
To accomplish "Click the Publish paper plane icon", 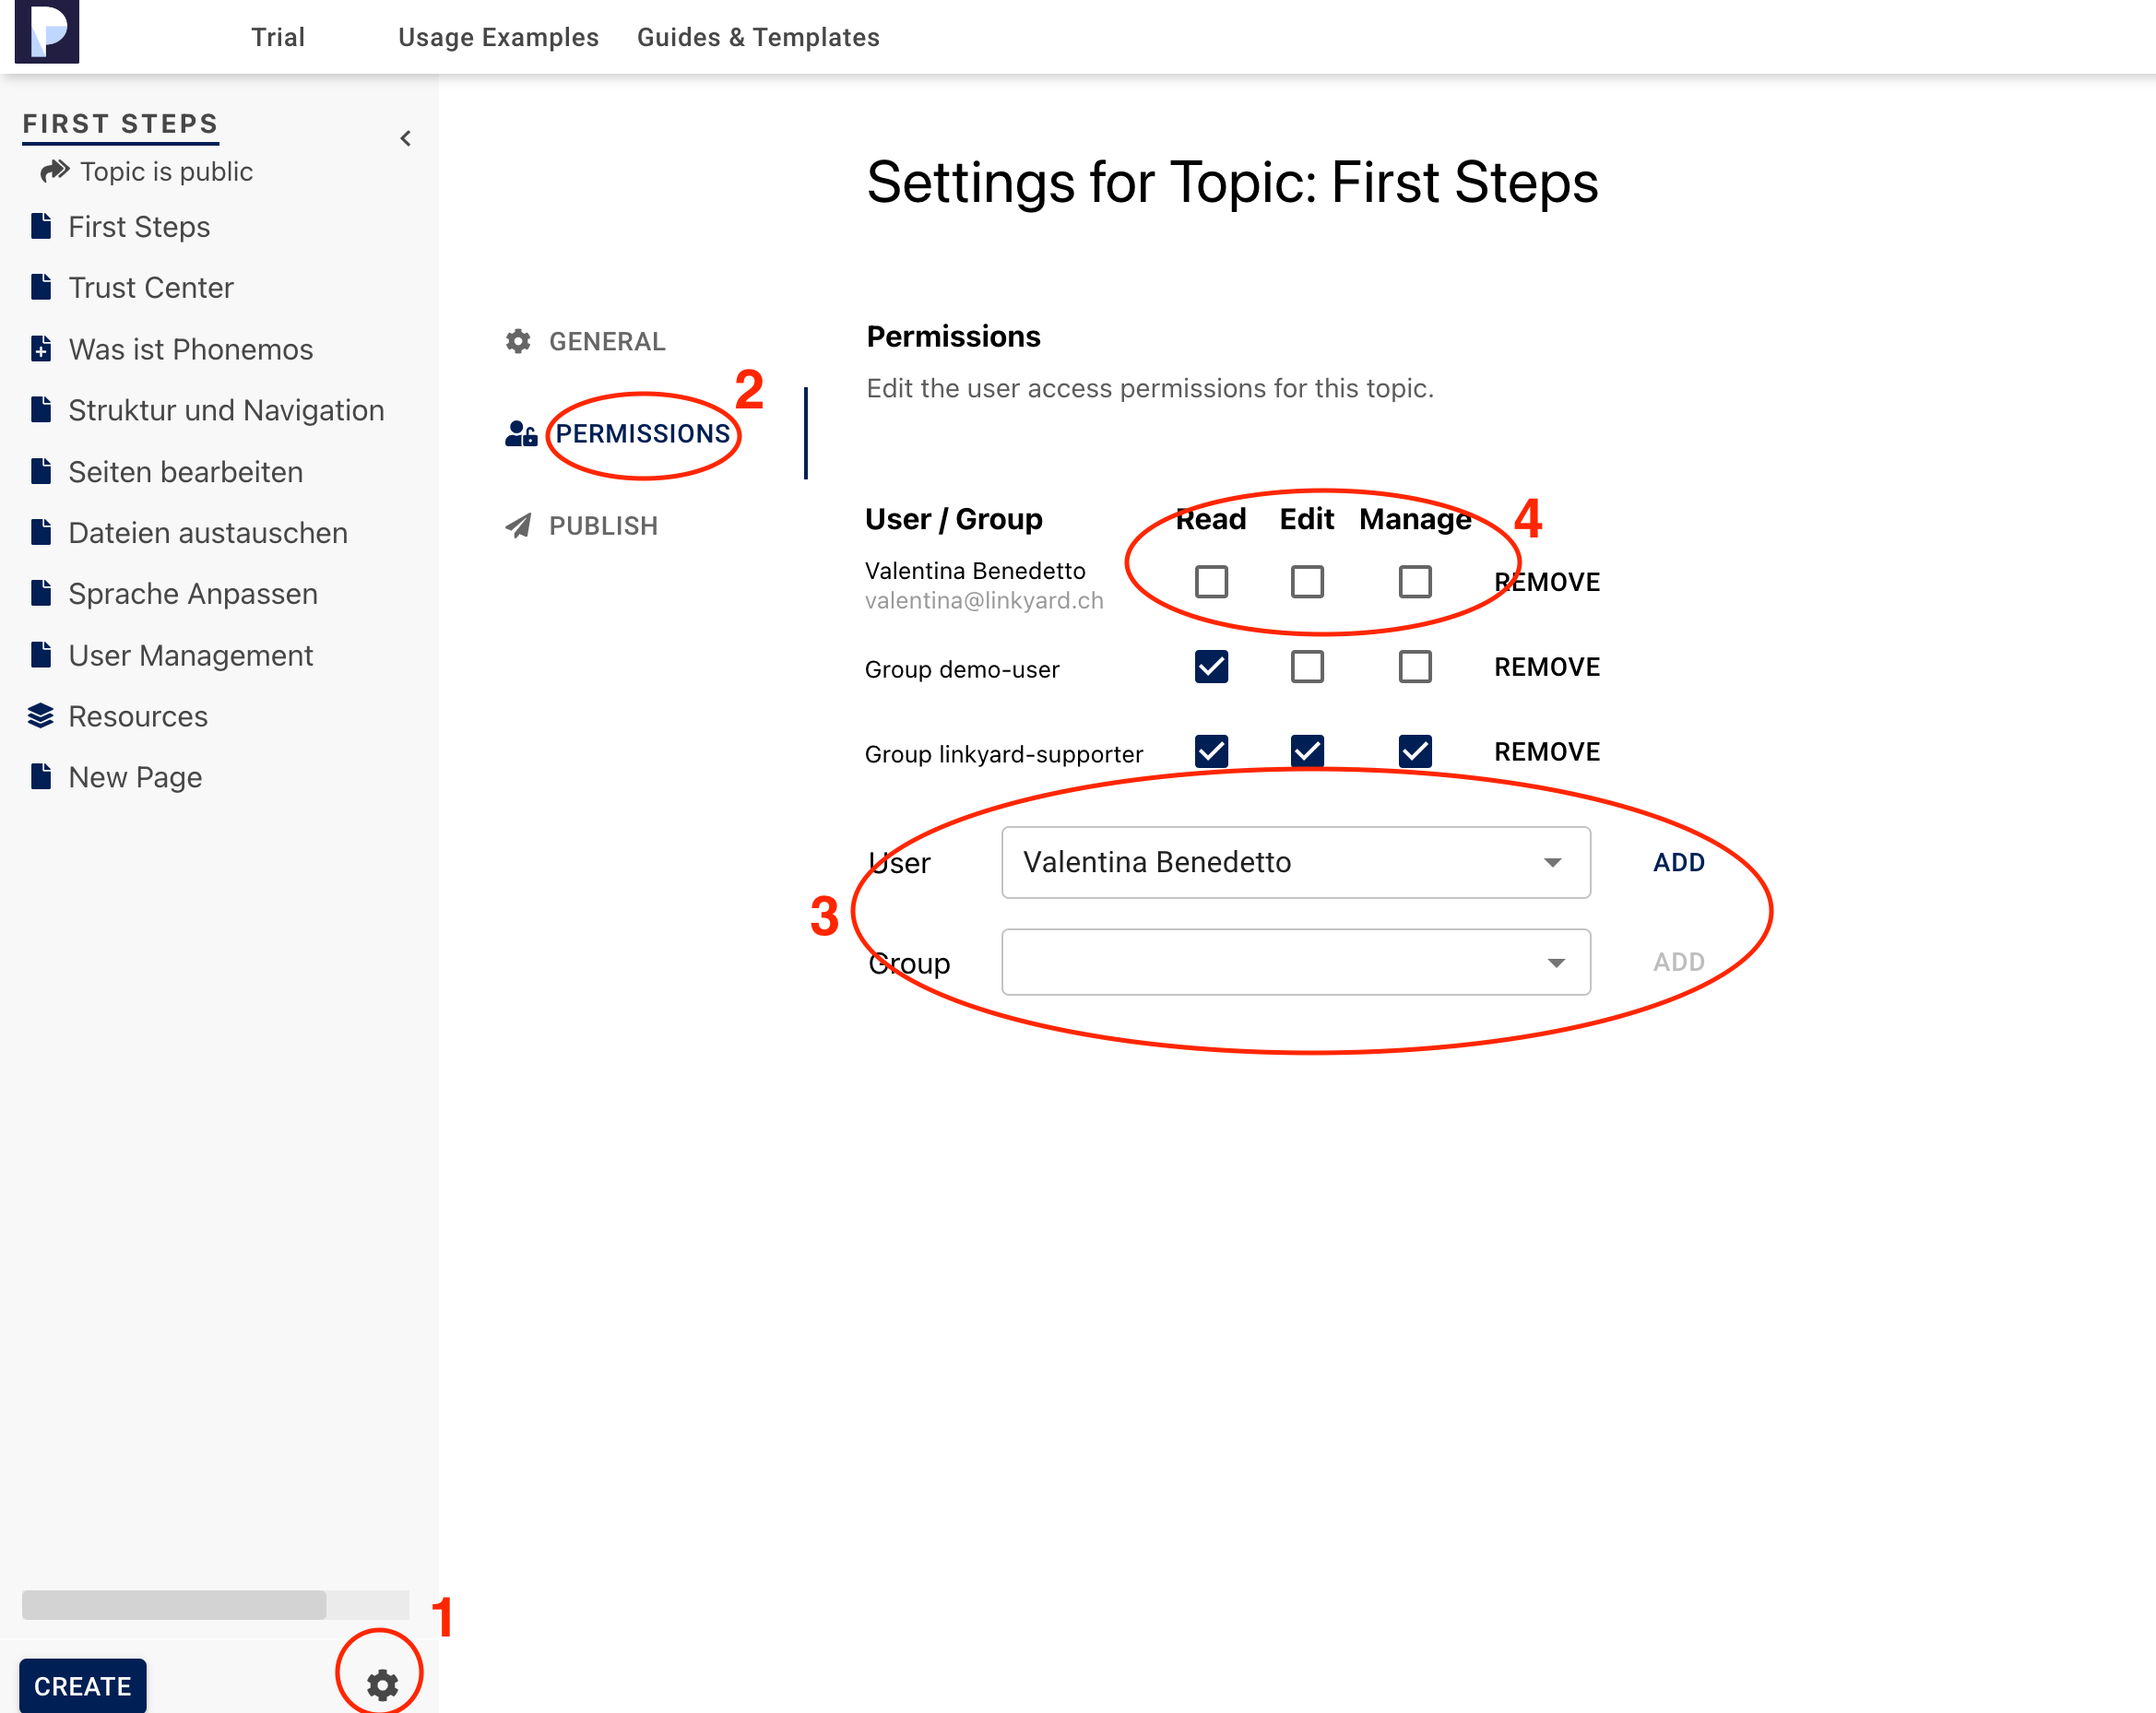I will (518, 526).
